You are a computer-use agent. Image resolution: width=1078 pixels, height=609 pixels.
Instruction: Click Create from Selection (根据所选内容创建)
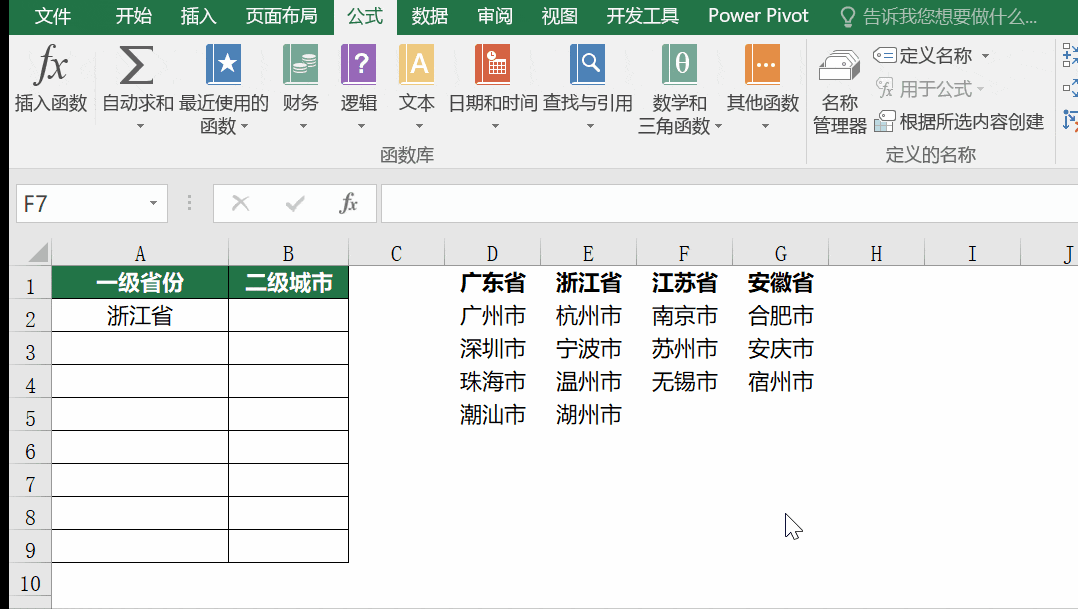959,122
